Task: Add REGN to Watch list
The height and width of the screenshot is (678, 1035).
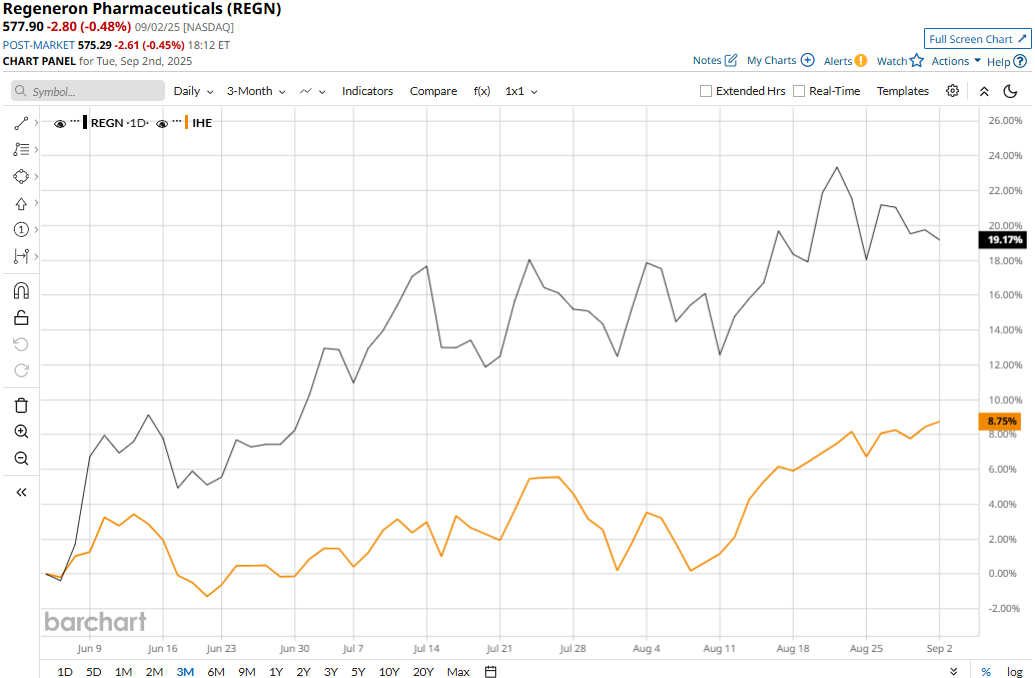Action: pos(900,61)
